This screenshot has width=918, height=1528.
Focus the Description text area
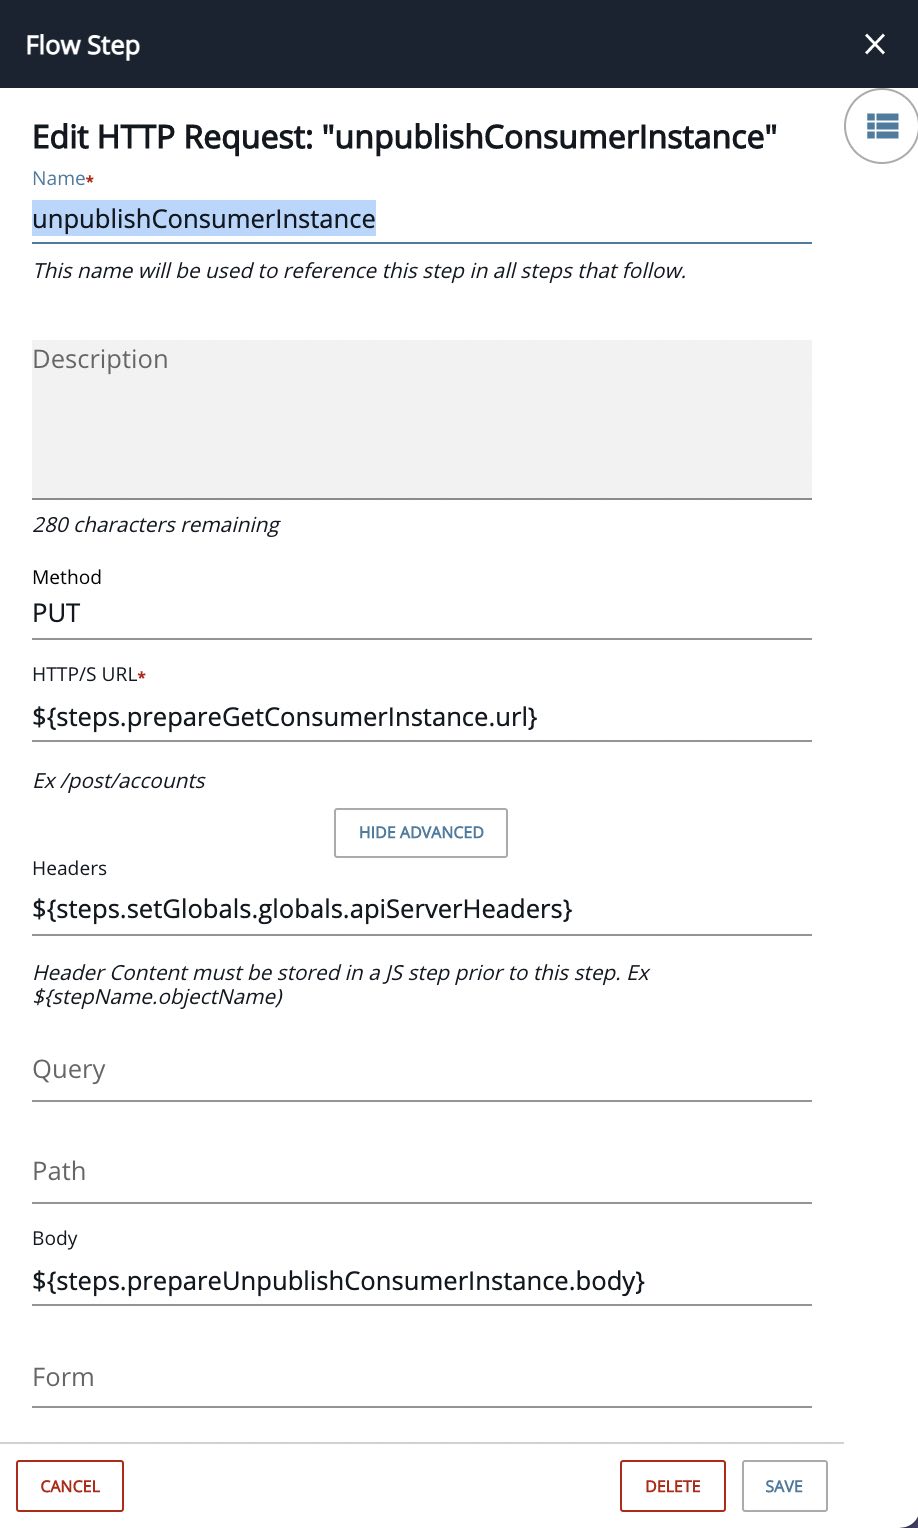421,419
